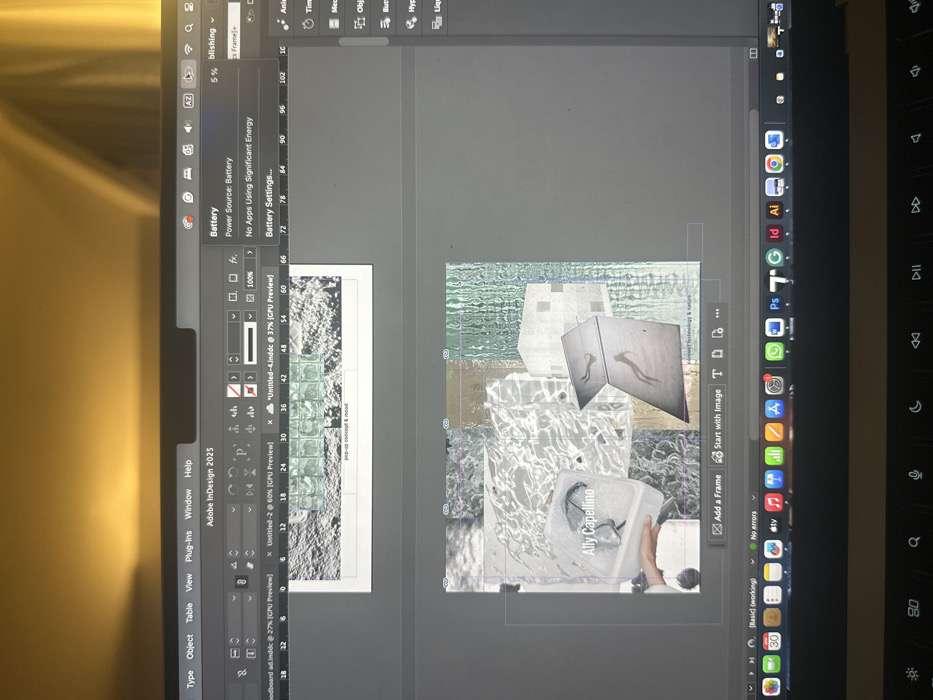Screen dimensions: 933x700
Task: Click the Wi-Fi icon in menu bar
Action: point(188,48)
